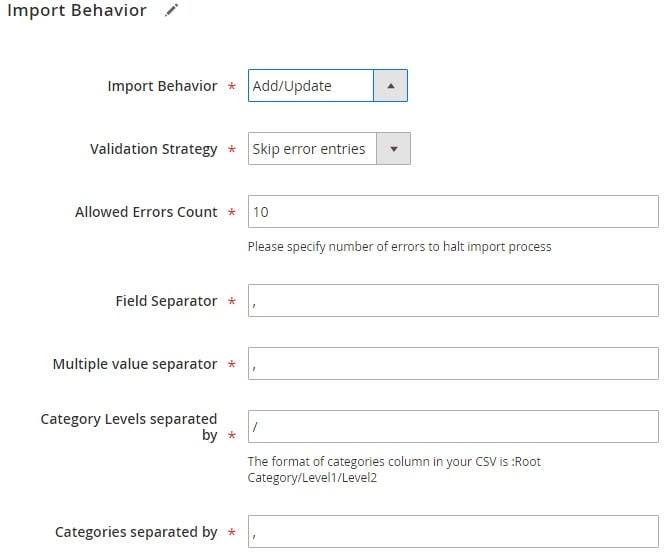Click the pencil edit icon beside the heading

[172, 10]
